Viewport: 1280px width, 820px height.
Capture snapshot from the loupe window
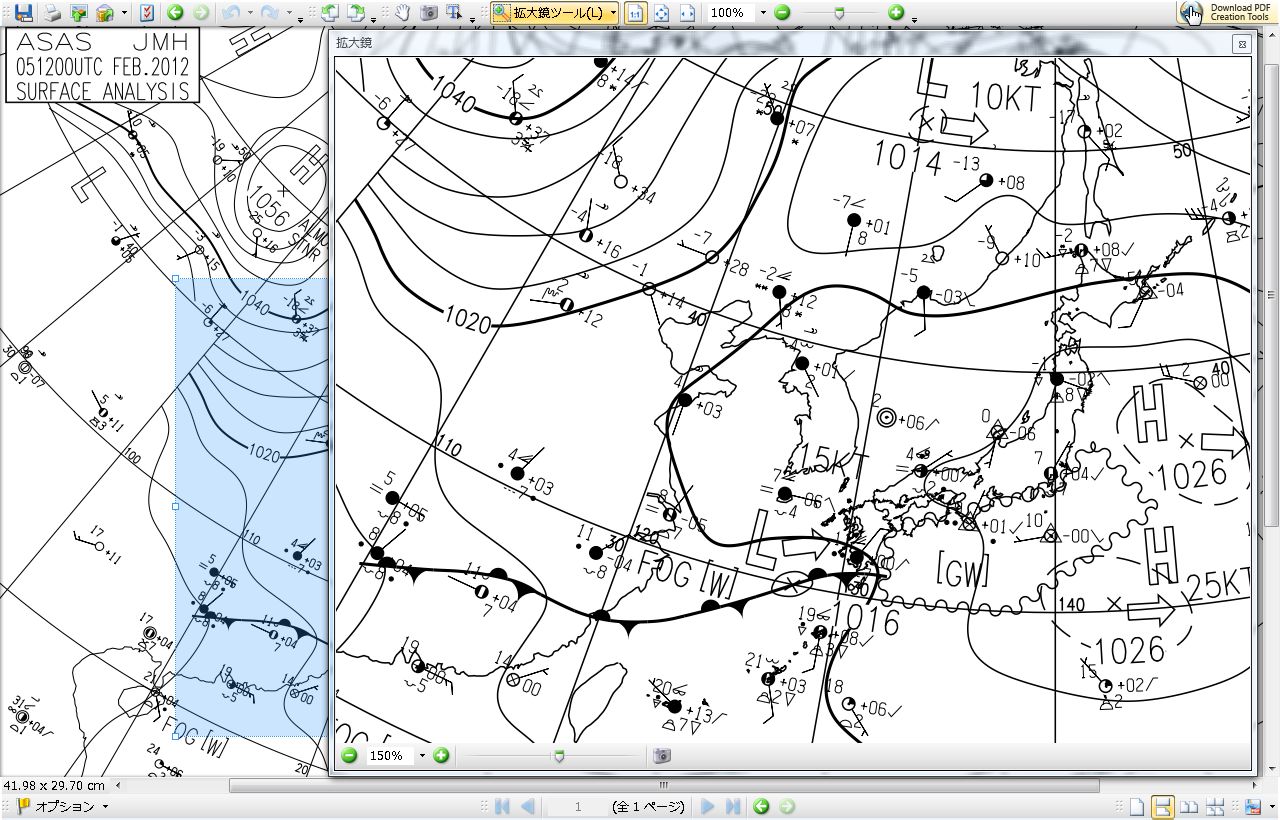661,756
